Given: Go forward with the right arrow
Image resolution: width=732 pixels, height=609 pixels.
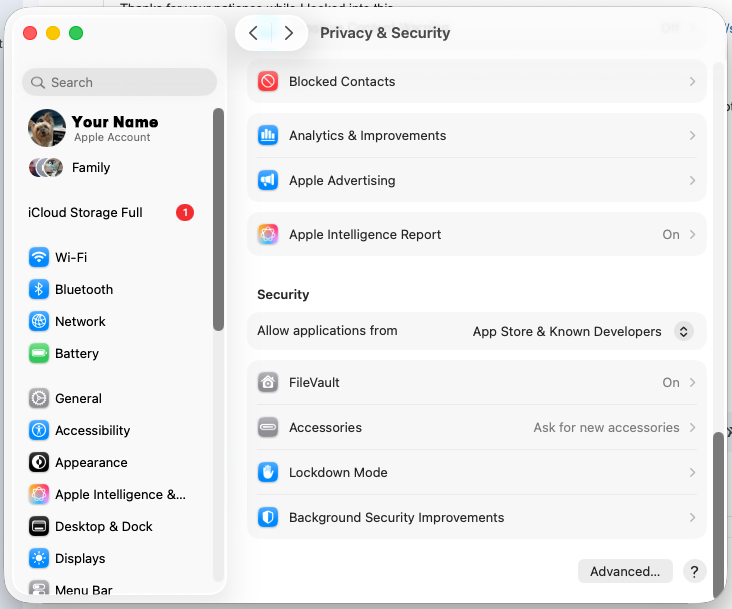Looking at the screenshot, I should [x=289, y=33].
